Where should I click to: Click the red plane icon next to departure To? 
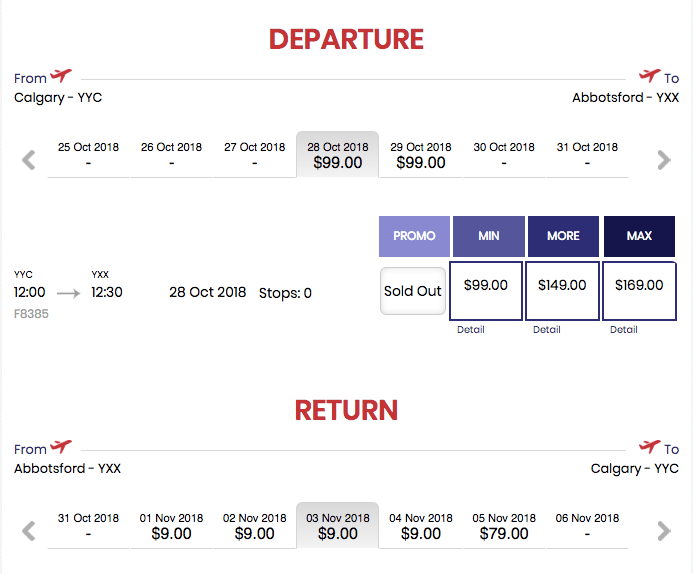(x=650, y=76)
